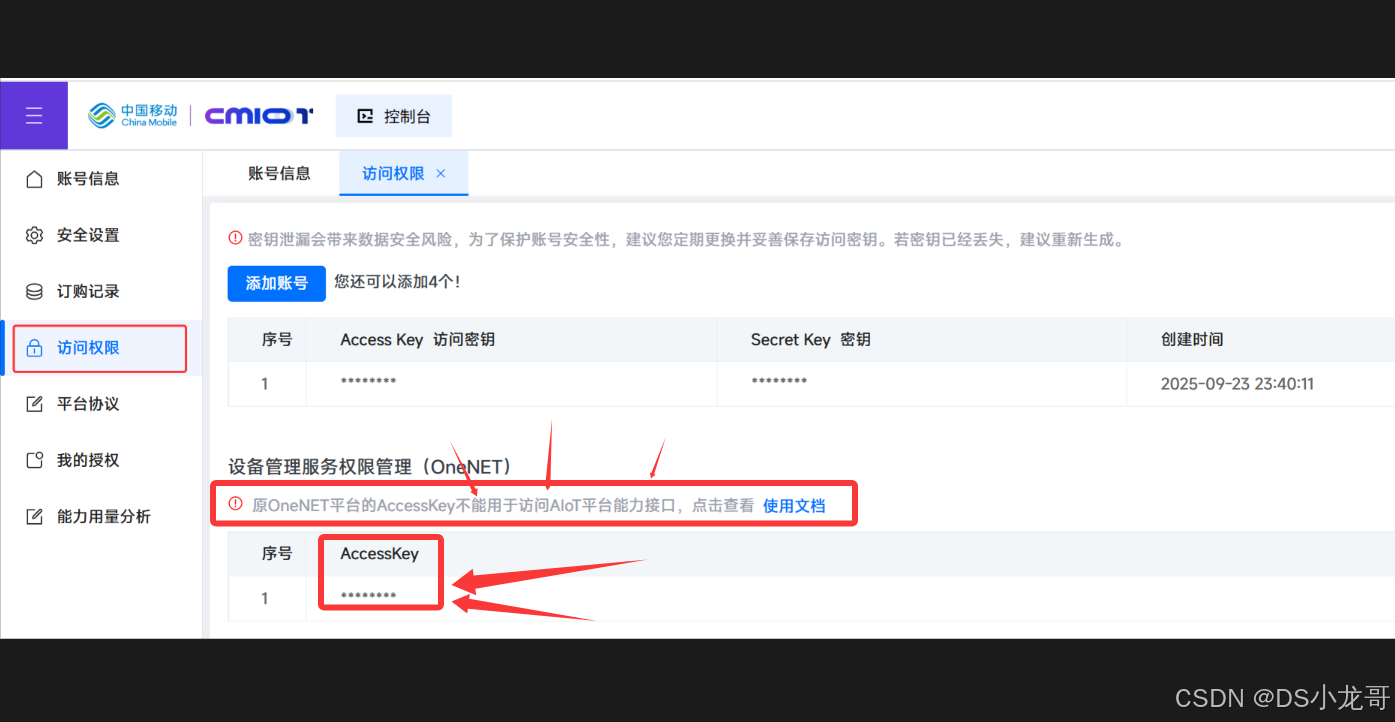This screenshot has height=722, width=1395.
Task: Click the 序号 header in top table
Action: point(277,340)
